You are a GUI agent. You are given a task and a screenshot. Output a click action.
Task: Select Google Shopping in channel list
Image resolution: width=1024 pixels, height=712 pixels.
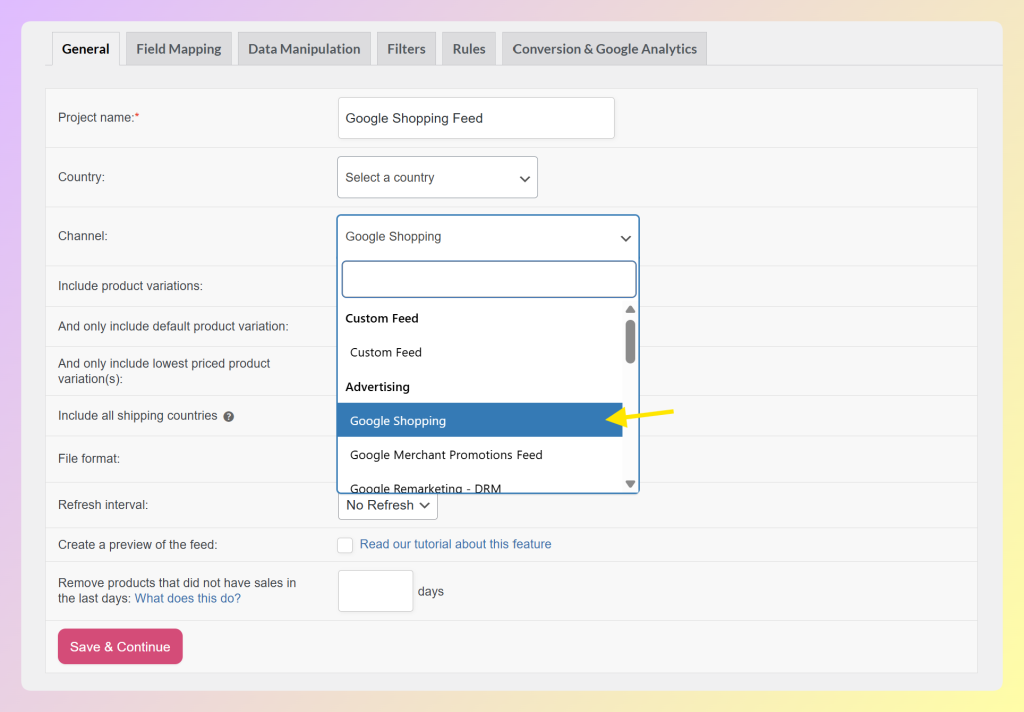point(479,421)
